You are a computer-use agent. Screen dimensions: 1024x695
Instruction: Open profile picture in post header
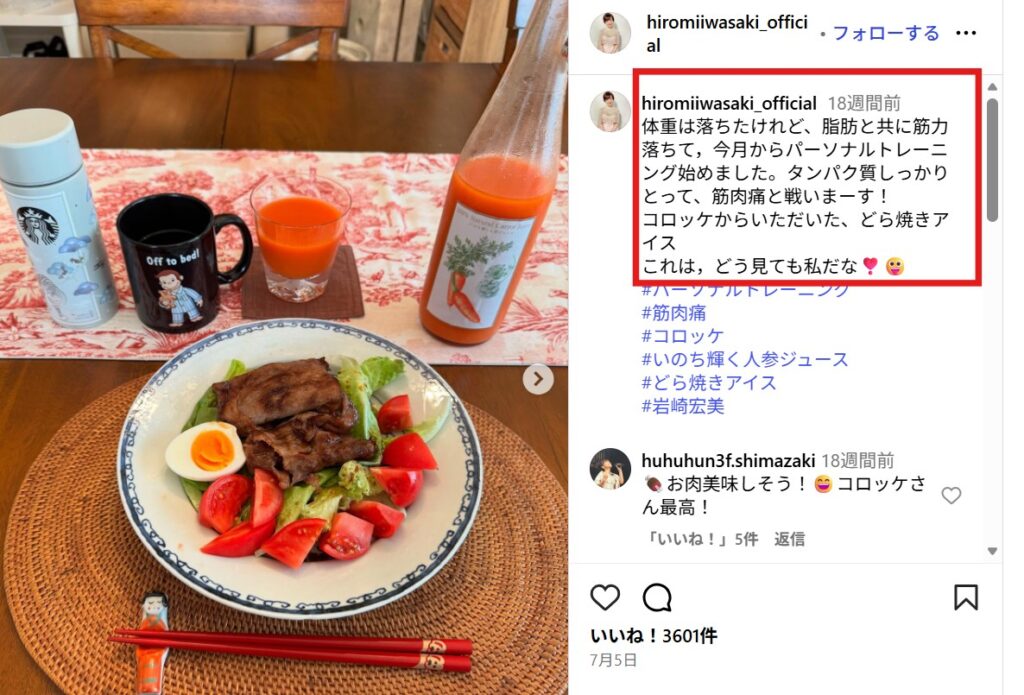click(610, 32)
